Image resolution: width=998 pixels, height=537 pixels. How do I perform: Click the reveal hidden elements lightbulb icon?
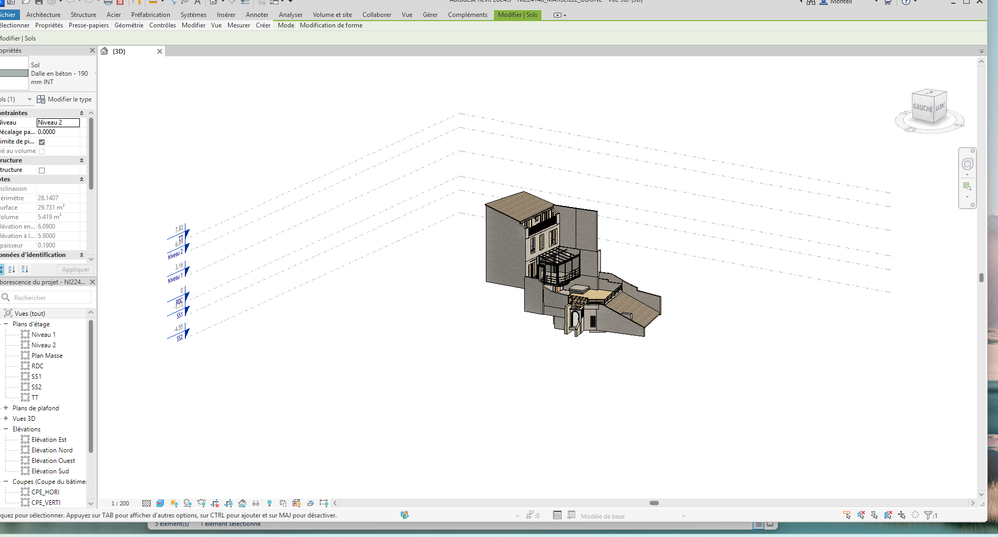[269, 503]
